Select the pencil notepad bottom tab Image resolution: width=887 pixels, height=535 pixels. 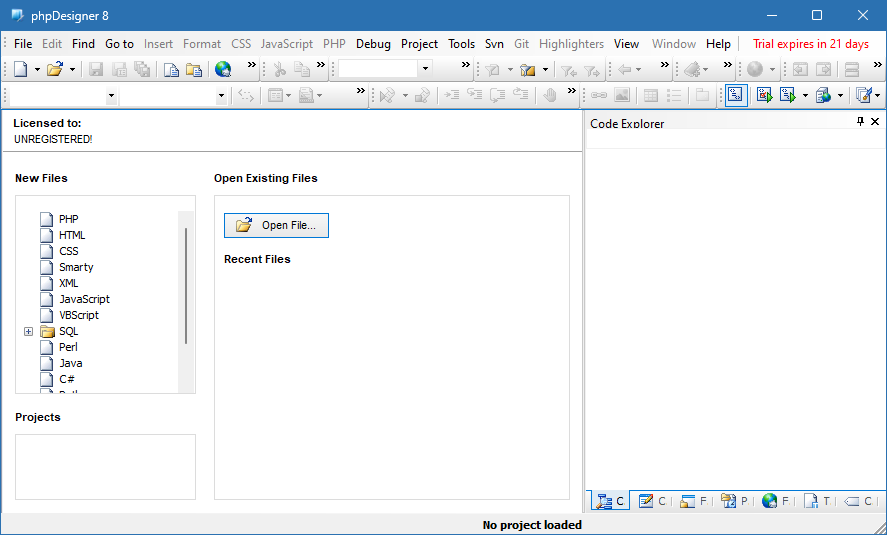coord(652,501)
